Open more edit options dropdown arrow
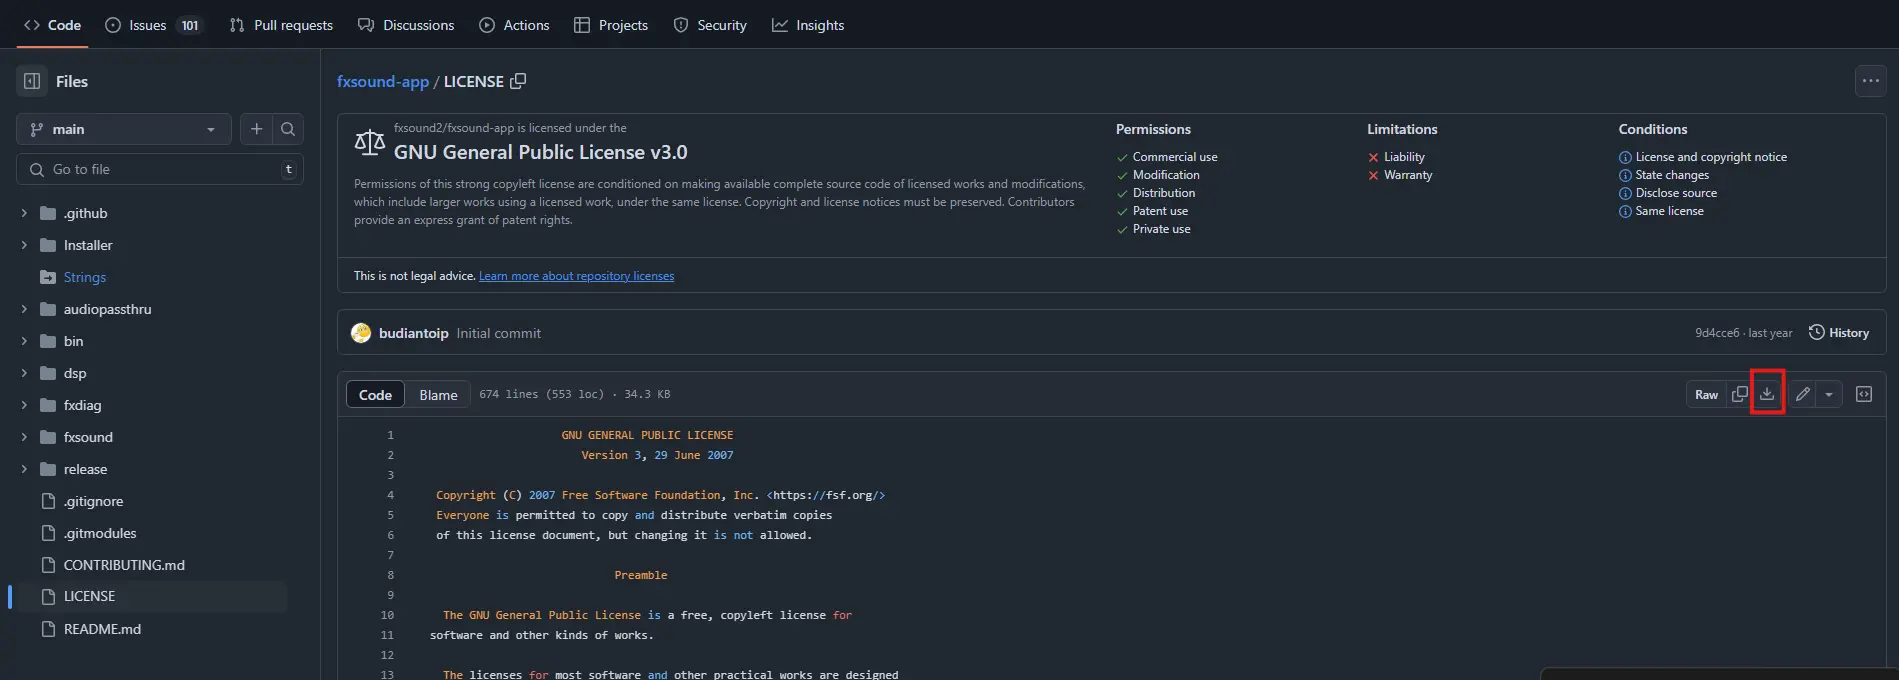This screenshot has height=680, width=1899. tap(1829, 394)
